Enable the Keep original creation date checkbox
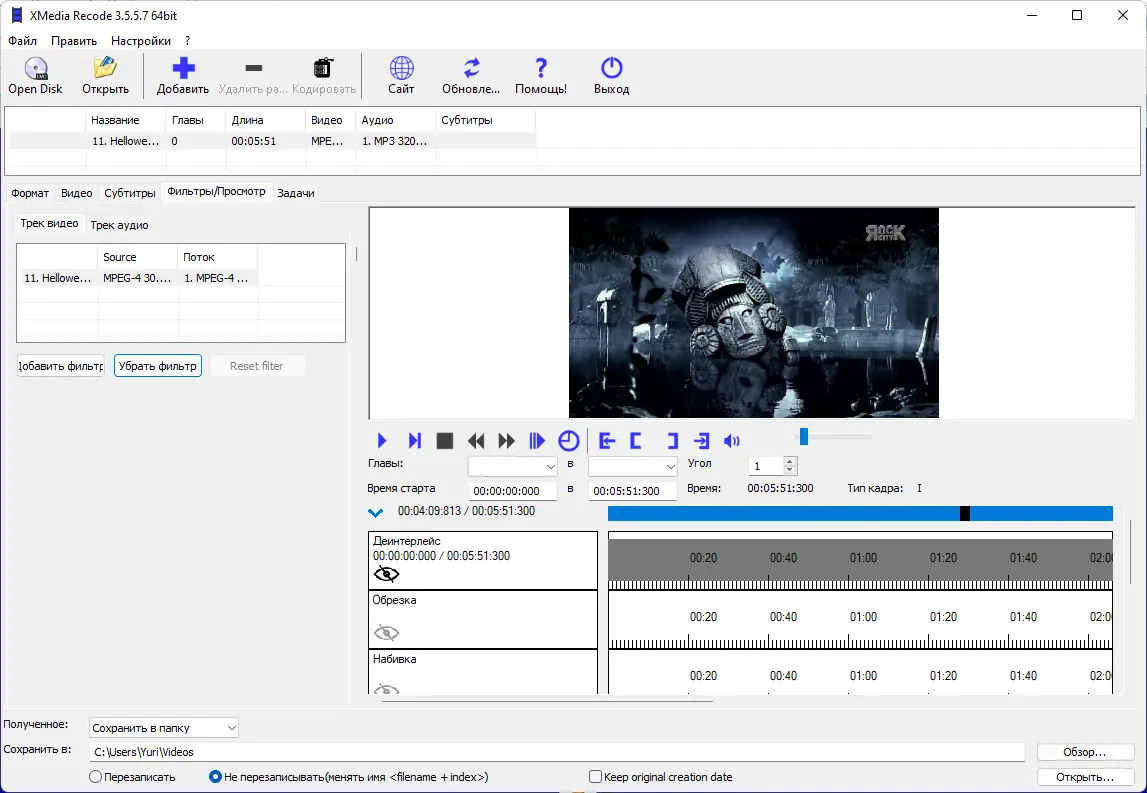The height and width of the screenshot is (793, 1147). pyautogui.click(x=596, y=777)
